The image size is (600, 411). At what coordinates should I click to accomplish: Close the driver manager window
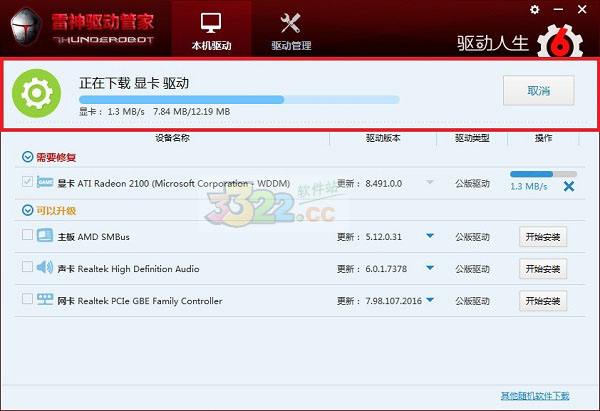(x=582, y=10)
